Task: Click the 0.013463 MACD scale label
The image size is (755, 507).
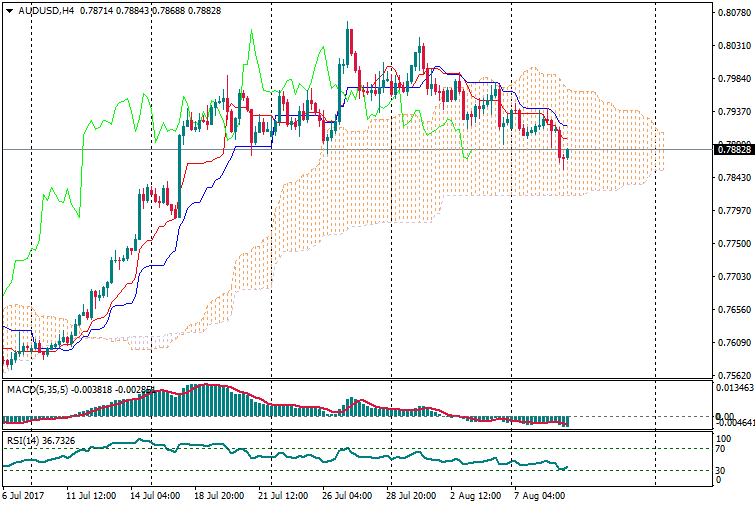Action: 733,387
